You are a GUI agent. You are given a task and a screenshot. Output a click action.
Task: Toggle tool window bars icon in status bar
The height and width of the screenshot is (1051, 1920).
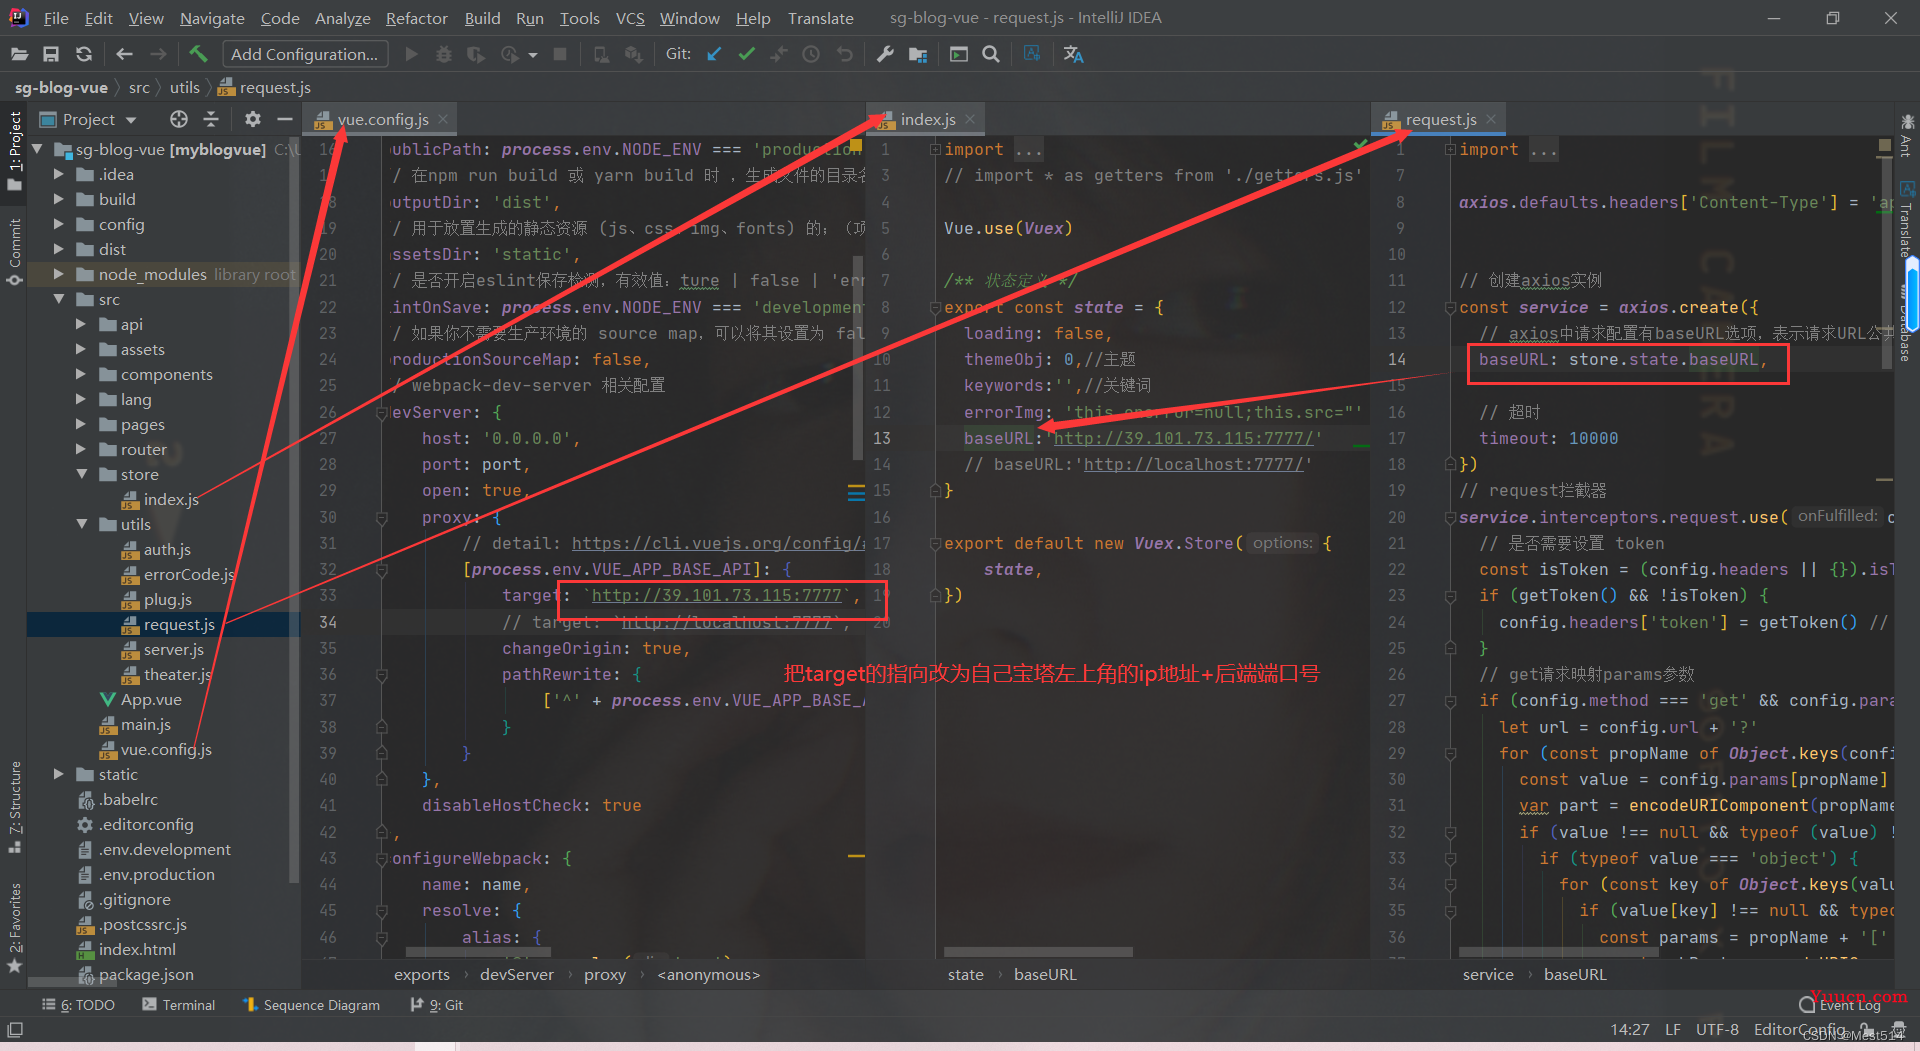click(x=15, y=1029)
